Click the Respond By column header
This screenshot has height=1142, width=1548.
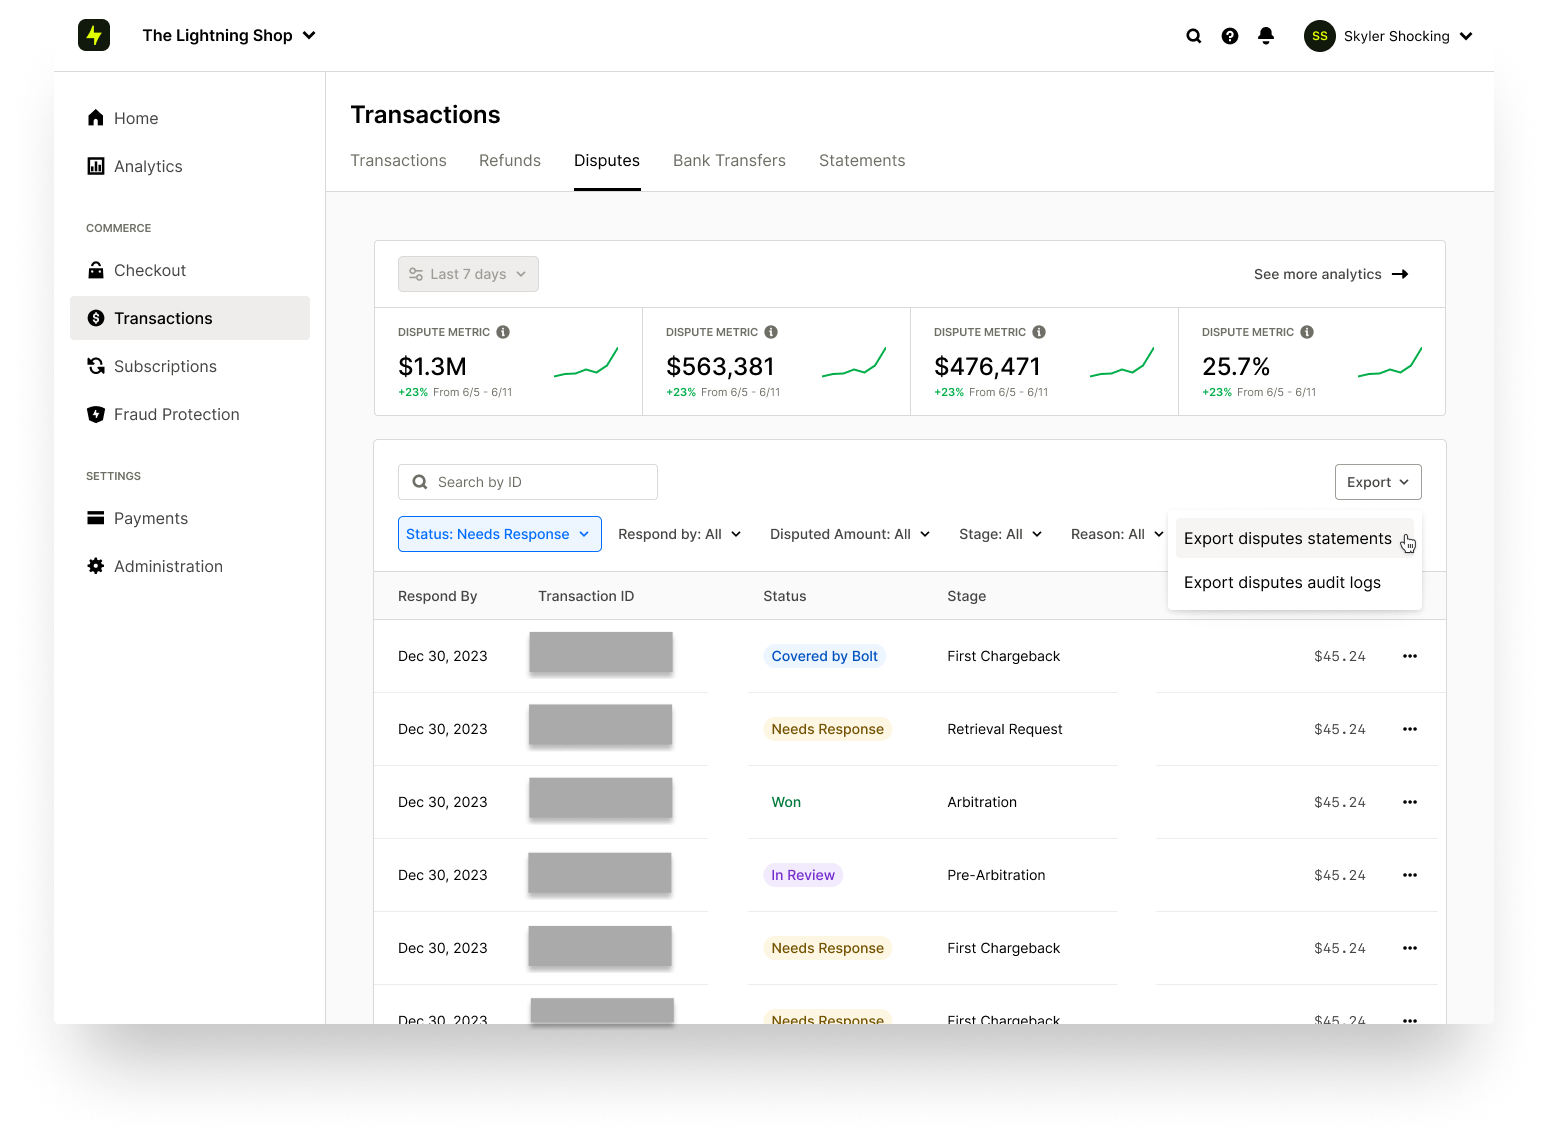click(438, 596)
